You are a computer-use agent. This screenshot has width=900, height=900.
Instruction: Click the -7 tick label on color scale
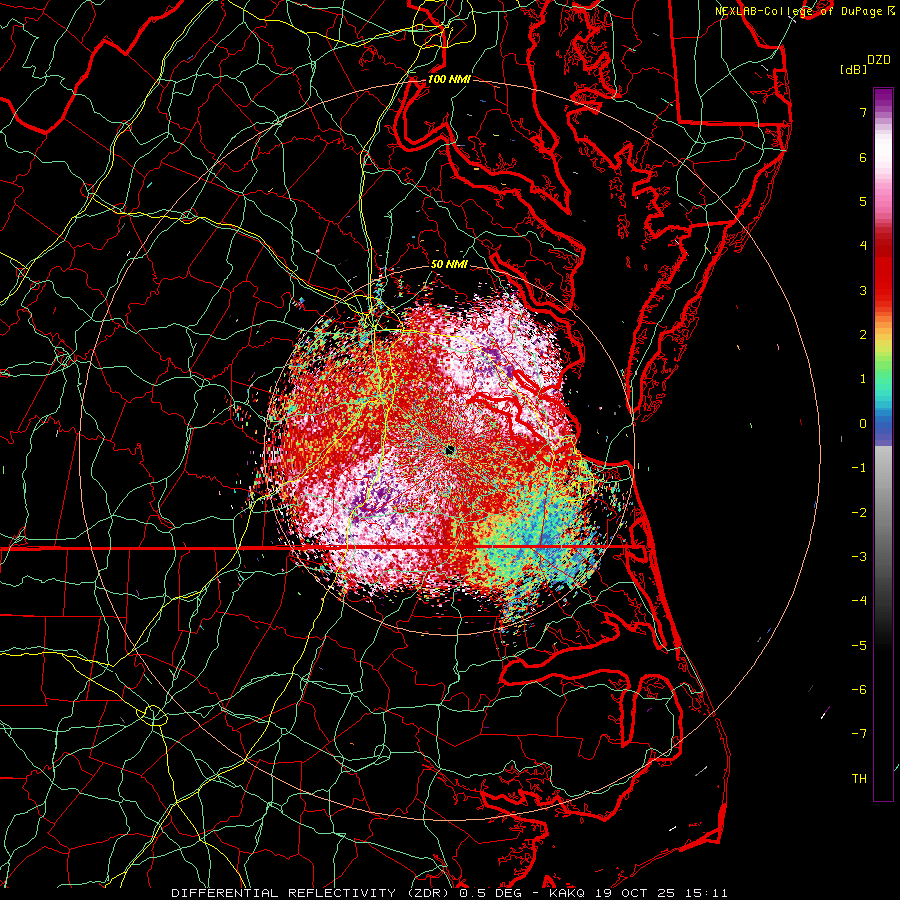(x=859, y=734)
